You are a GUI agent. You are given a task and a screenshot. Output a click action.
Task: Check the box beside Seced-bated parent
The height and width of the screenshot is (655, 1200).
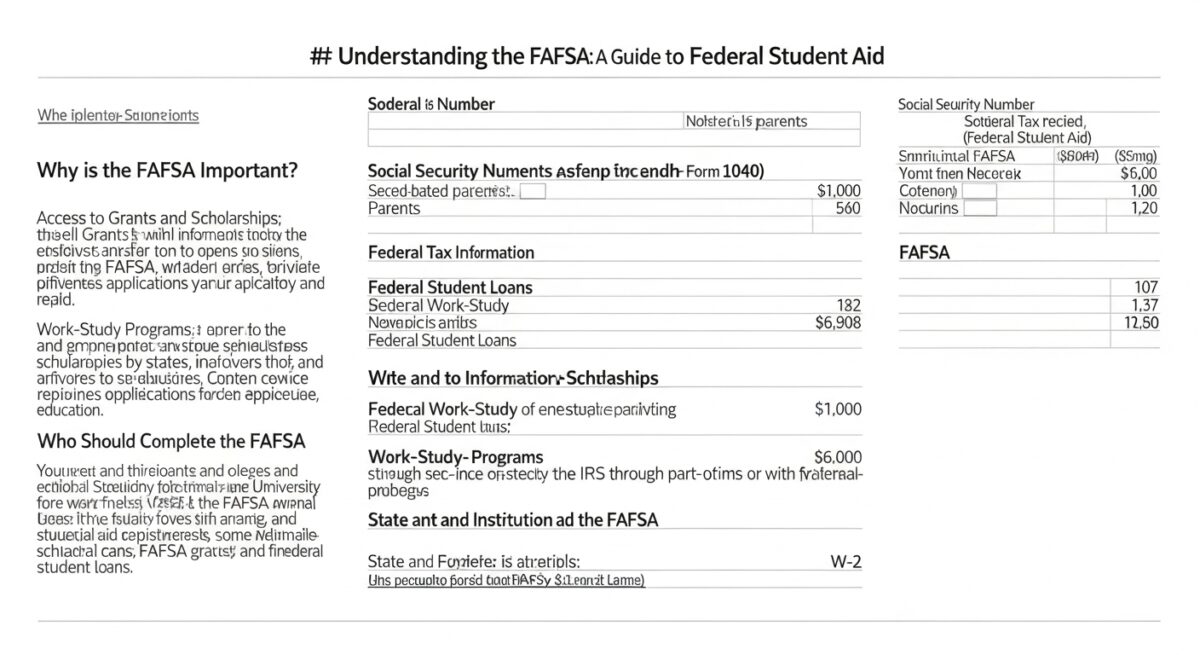(532, 191)
